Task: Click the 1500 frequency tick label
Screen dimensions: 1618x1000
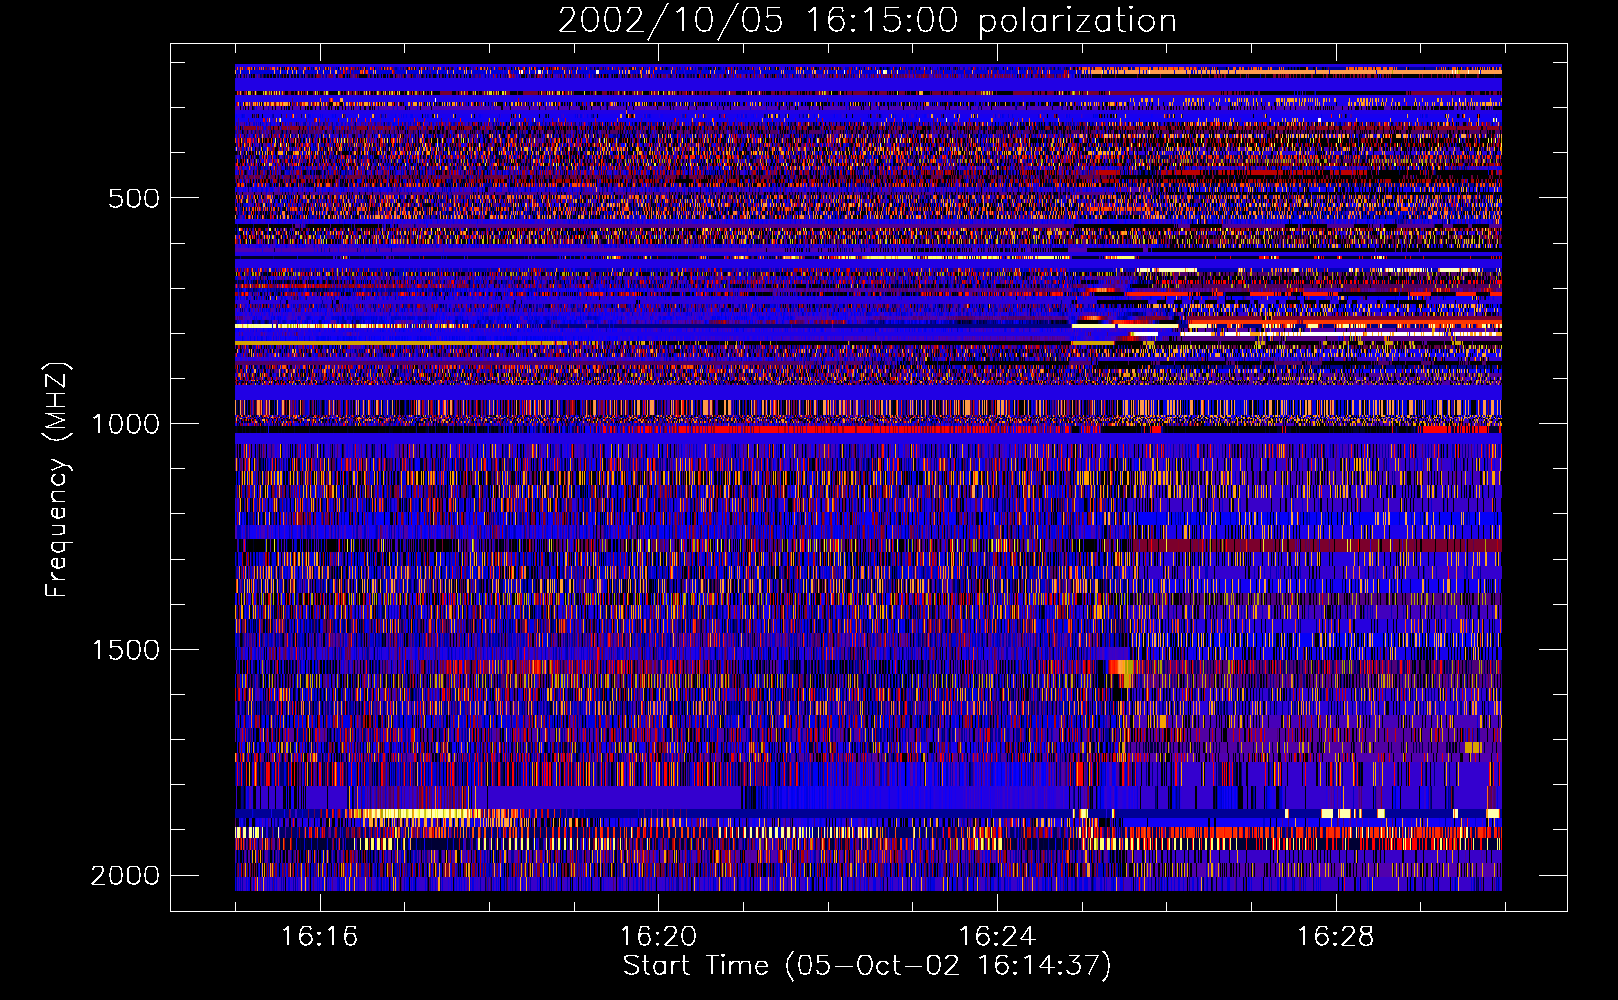Action: 125,650
